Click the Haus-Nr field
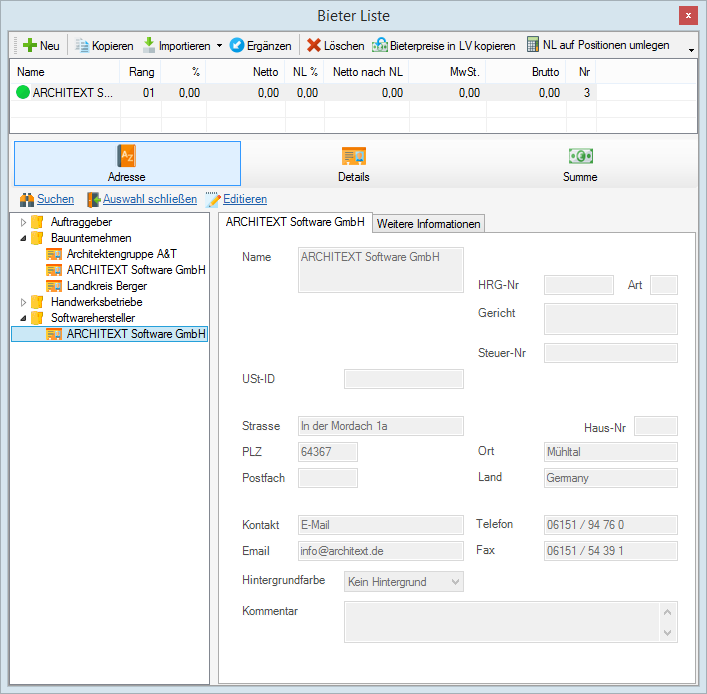This screenshot has width=707, height=694. (x=656, y=426)
